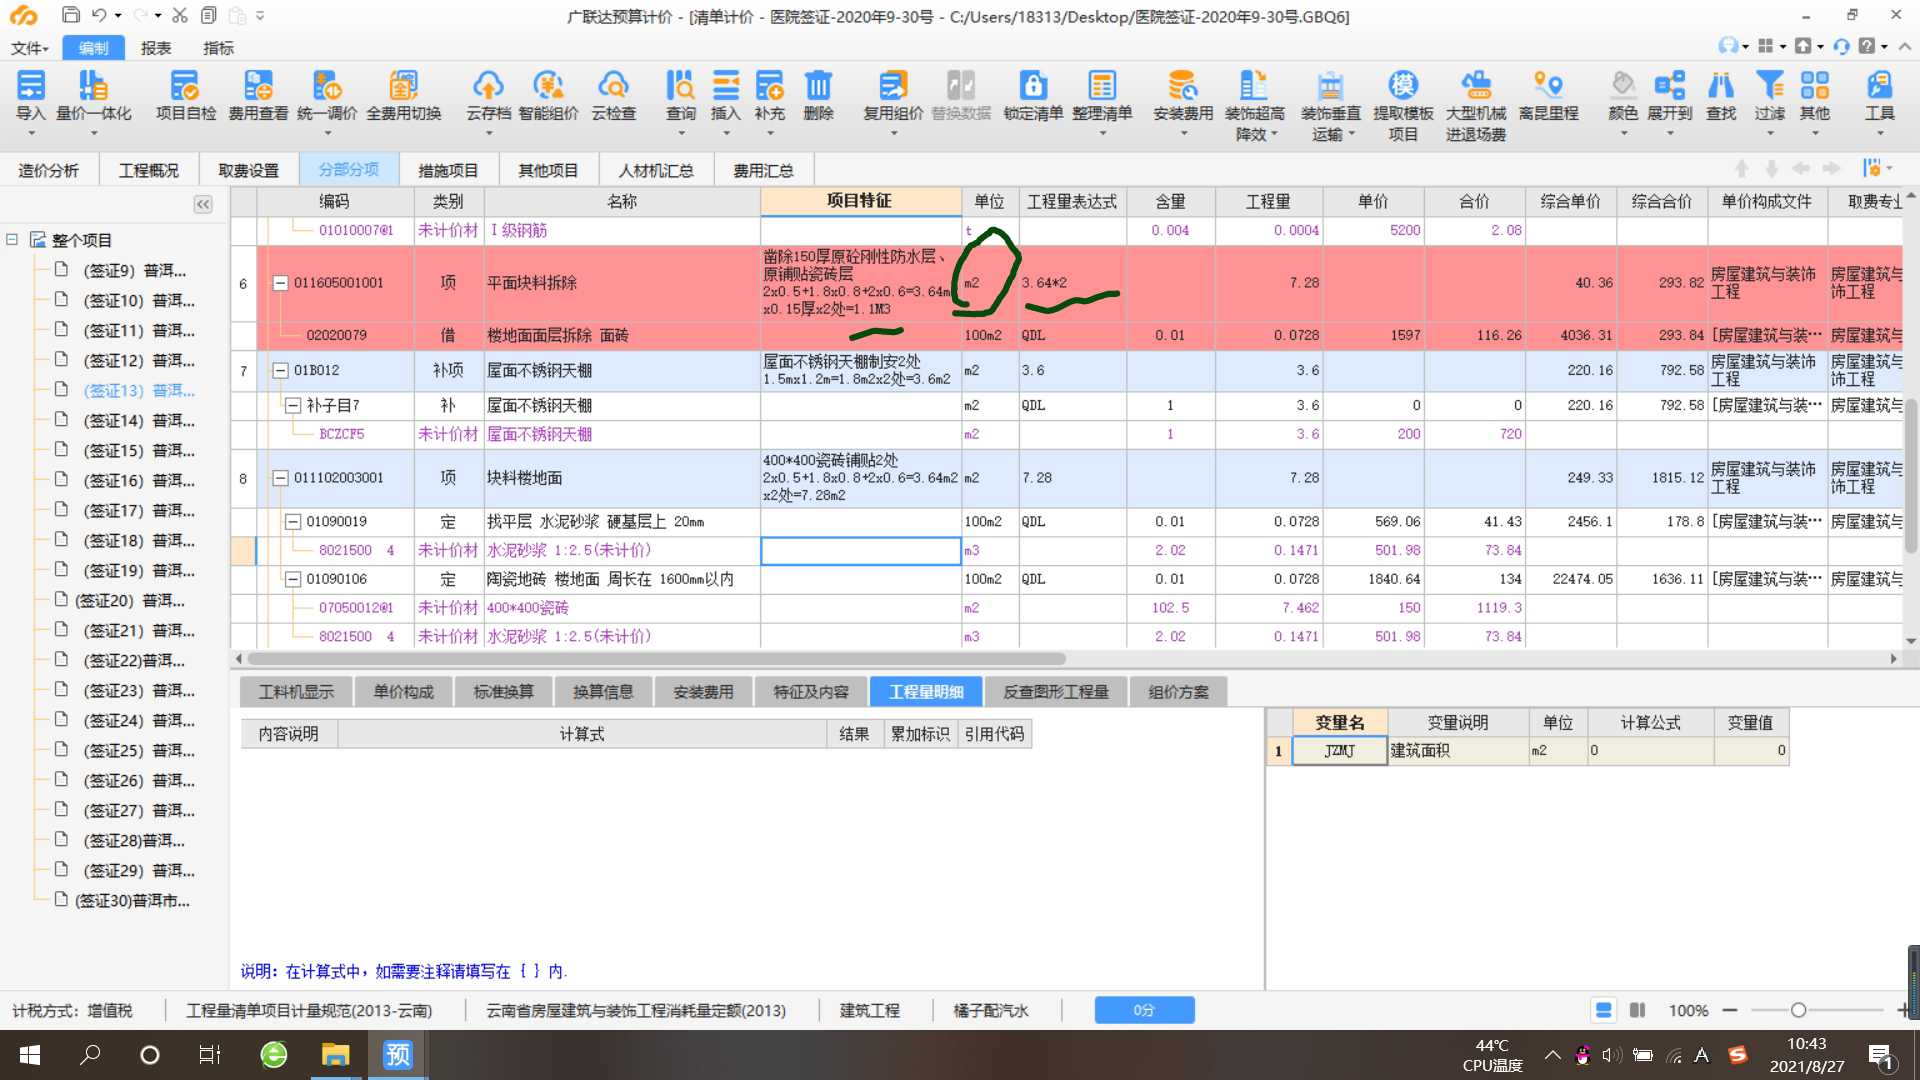The image size is (1920, 1080).
Task: Open 单价构成 bottom tab
Action: click(404, 692)
